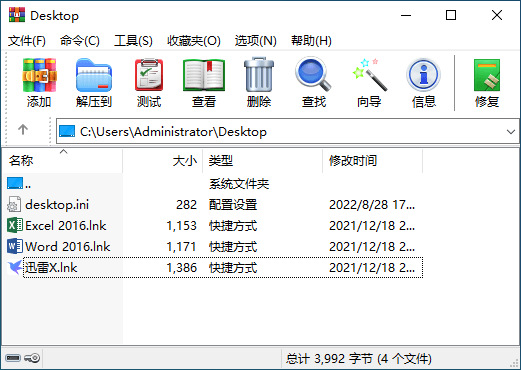Viewport: 521px width, 370px height.
Task: Show the 信息 (Info) icon
Action: click(423, 75)
